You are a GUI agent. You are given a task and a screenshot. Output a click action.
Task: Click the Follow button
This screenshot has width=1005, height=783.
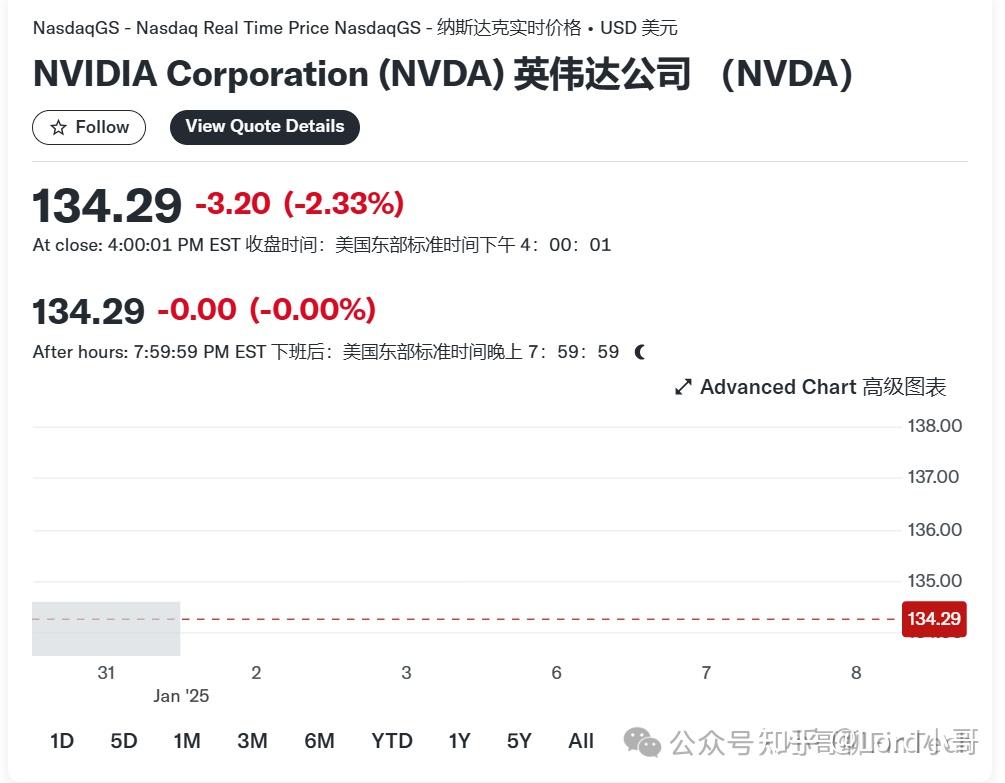pos(89,127)
